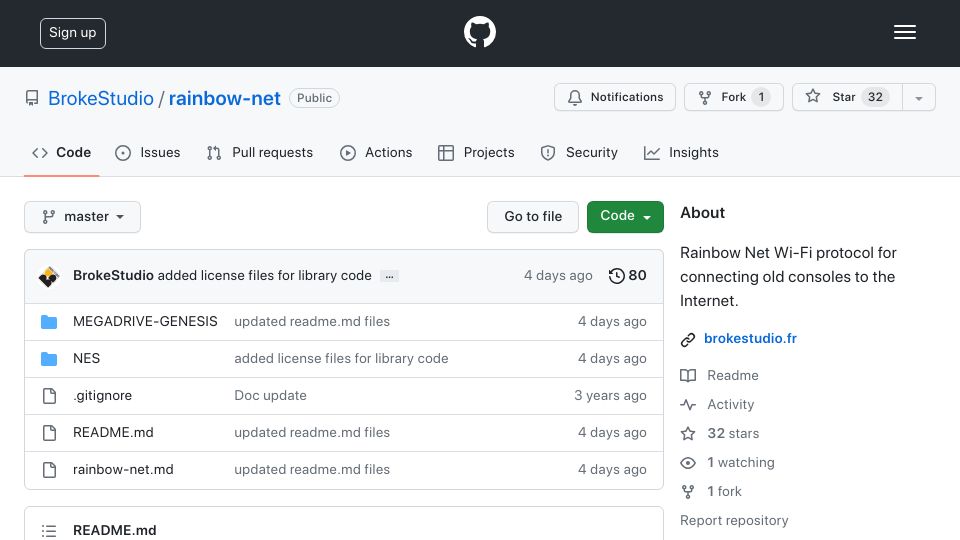Open the Star list dropdown arrow
The height and width of the screenshot is (540, 960).
coord(918,97)
